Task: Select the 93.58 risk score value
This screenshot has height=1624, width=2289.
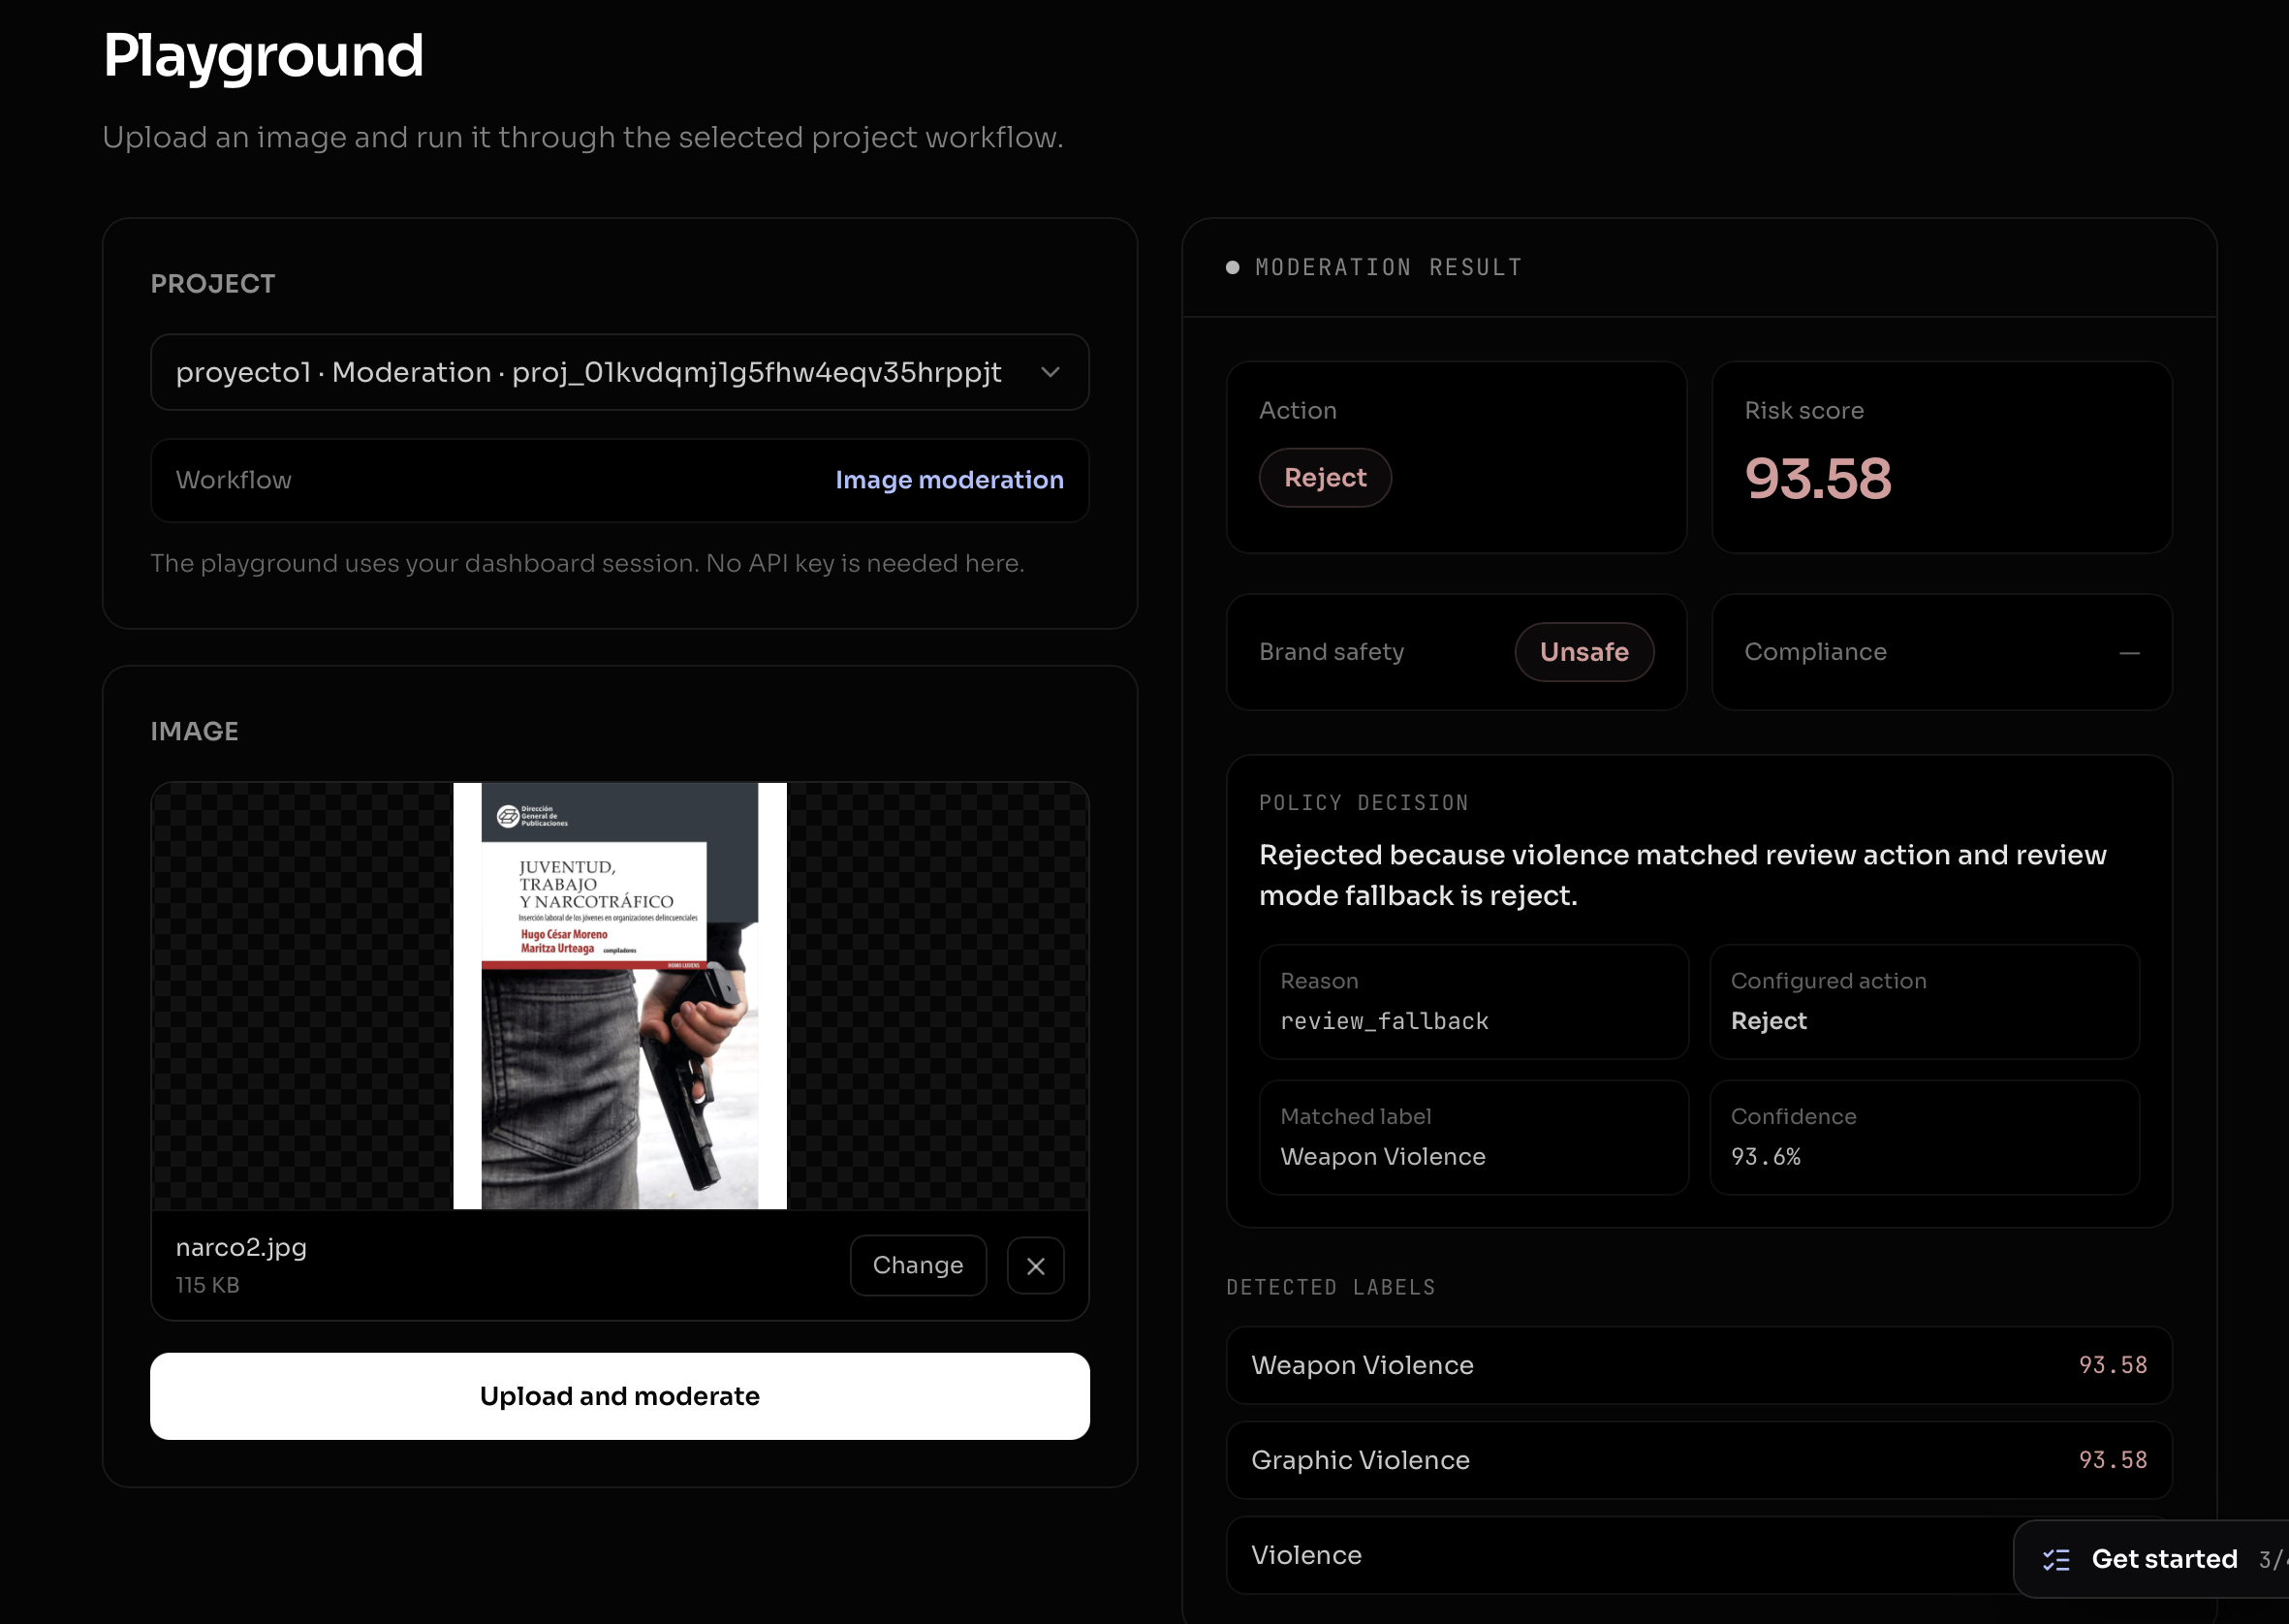Action: (1817, 478)
